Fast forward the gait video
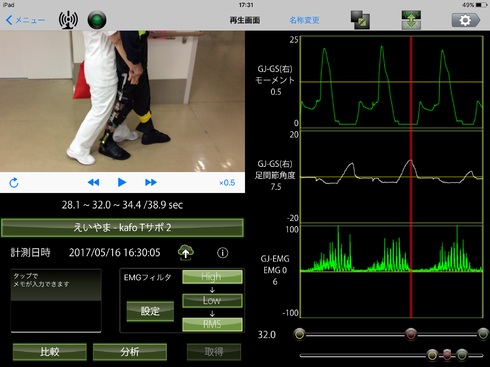The width and height of the screenshot is (490, 367). pos(151,182)
